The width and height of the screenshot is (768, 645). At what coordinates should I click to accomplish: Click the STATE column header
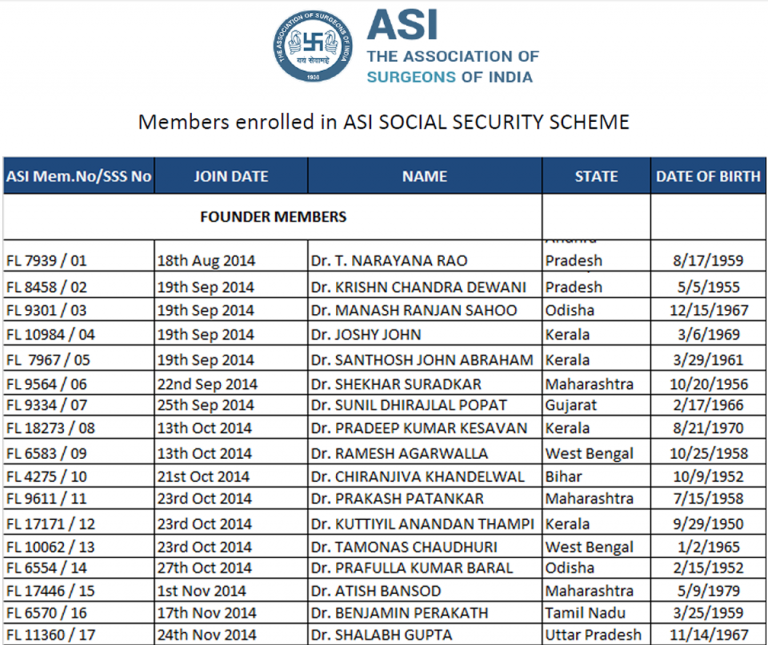point(596,177)
